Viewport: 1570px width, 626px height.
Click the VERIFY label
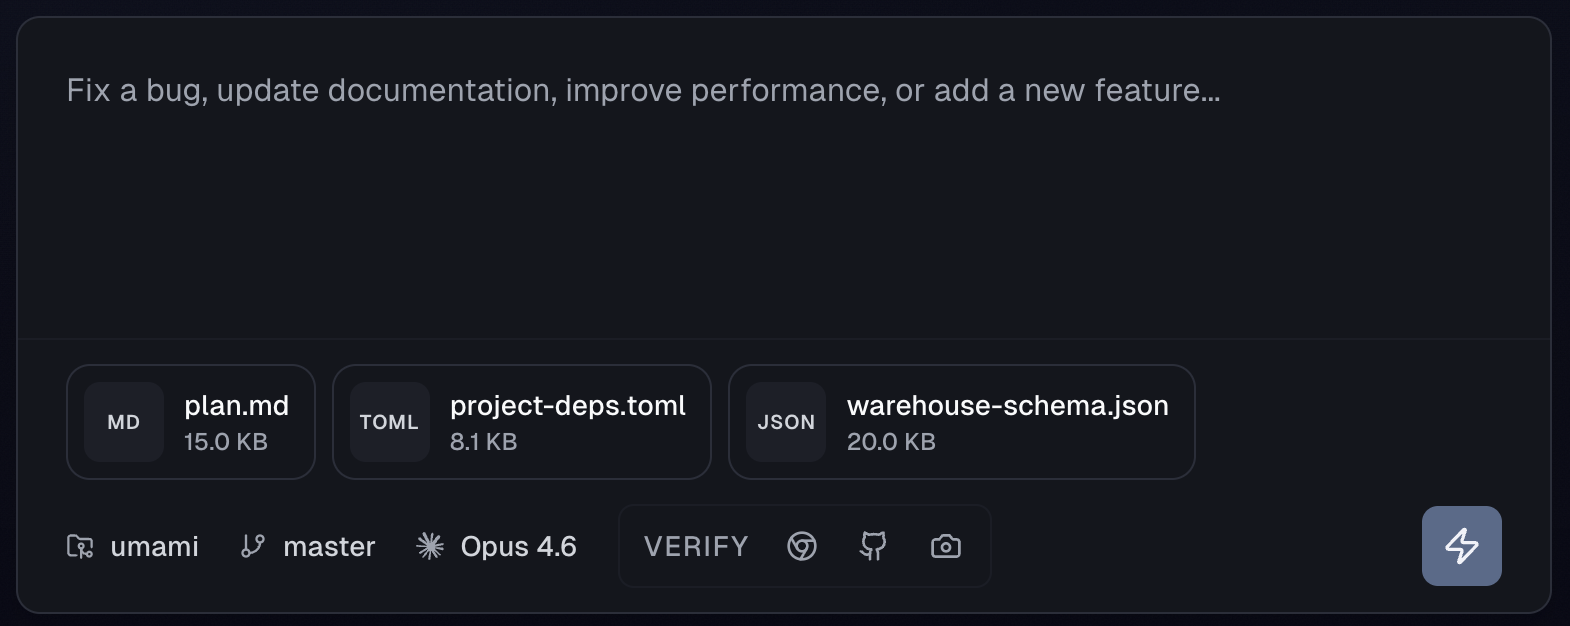[x=696, y=547]
